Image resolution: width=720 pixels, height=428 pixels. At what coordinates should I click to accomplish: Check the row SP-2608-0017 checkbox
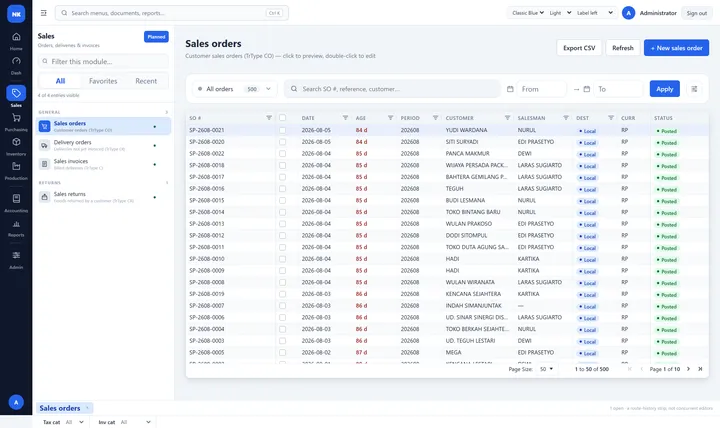tap(282, 177)
